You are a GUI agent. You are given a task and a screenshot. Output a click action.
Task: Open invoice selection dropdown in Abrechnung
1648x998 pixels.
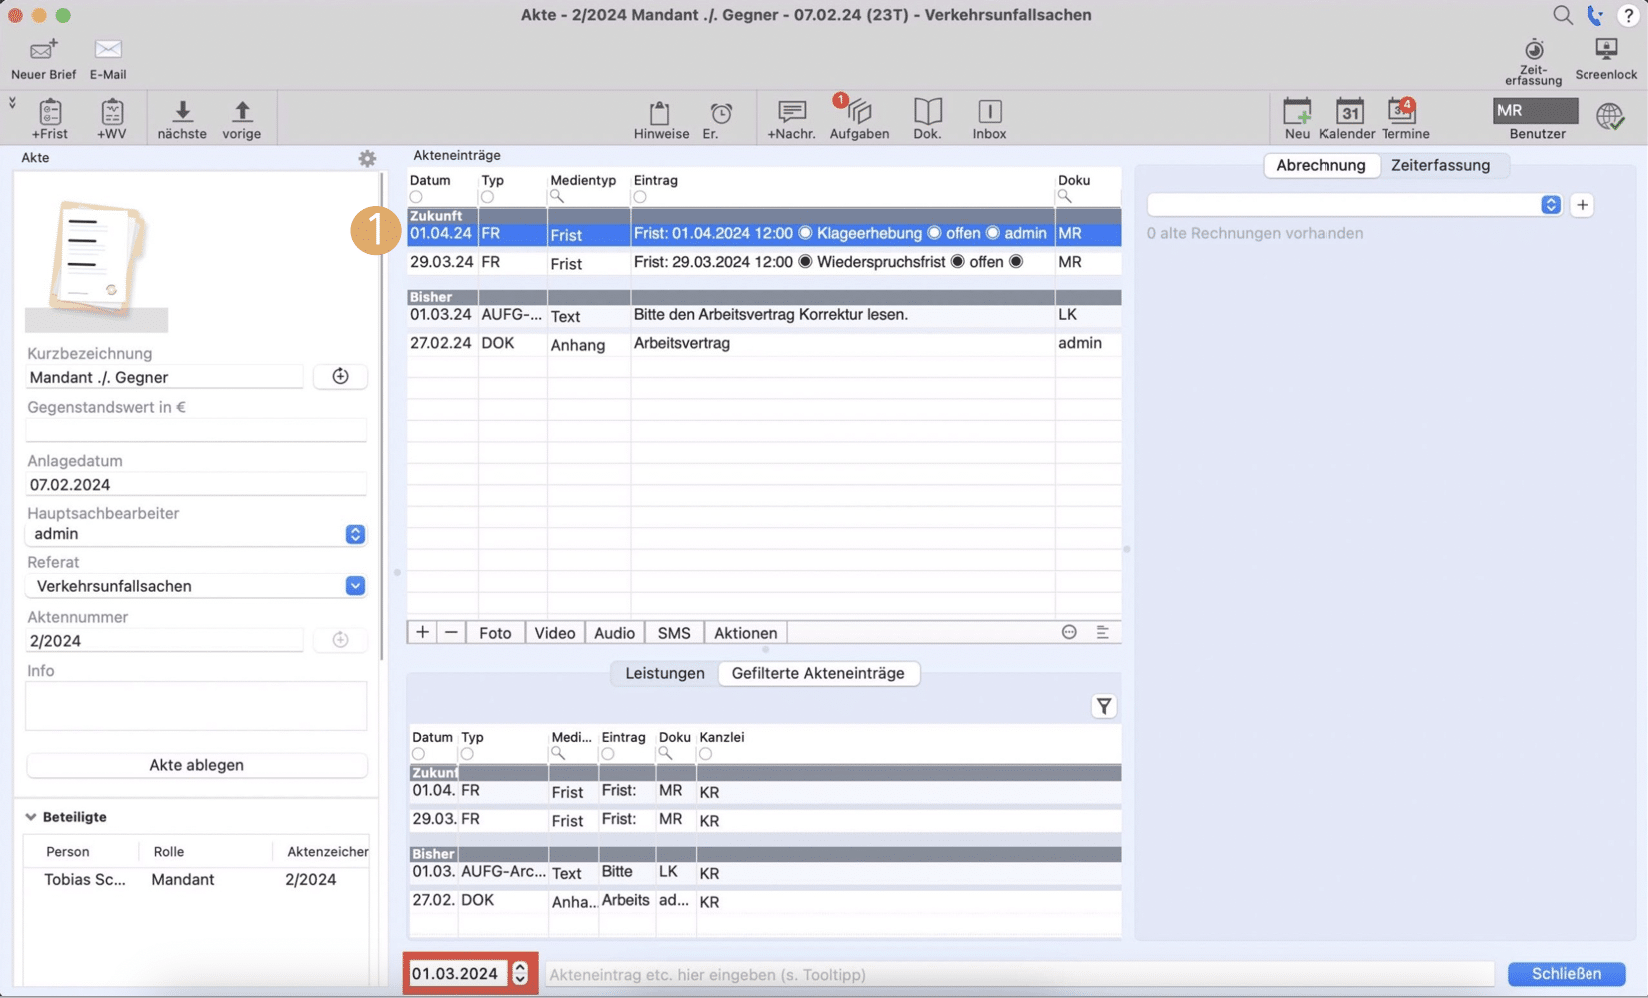[1354, 205]
